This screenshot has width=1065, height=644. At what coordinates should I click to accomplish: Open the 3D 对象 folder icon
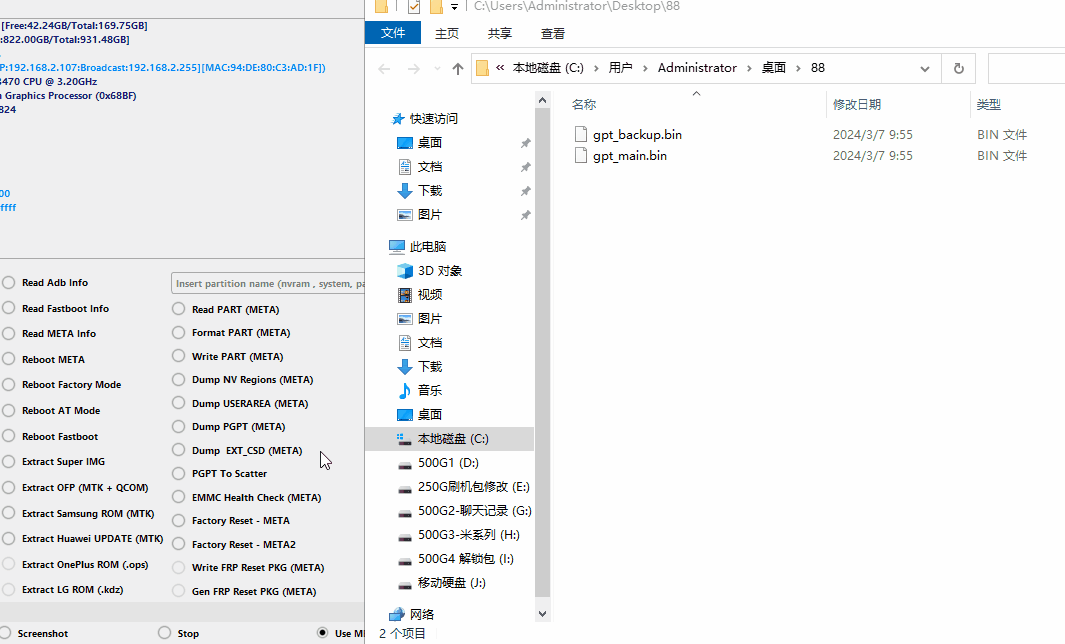[405, 271]
